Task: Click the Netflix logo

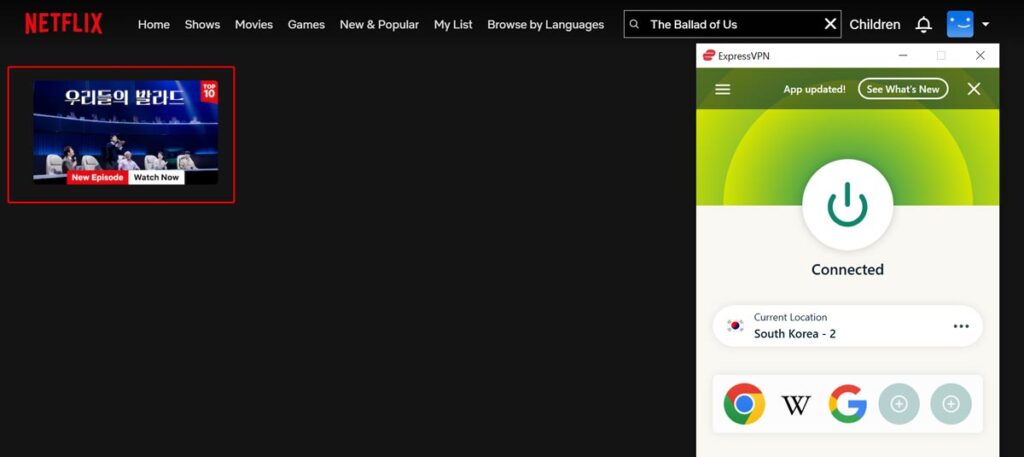Action: pos(64,24)
